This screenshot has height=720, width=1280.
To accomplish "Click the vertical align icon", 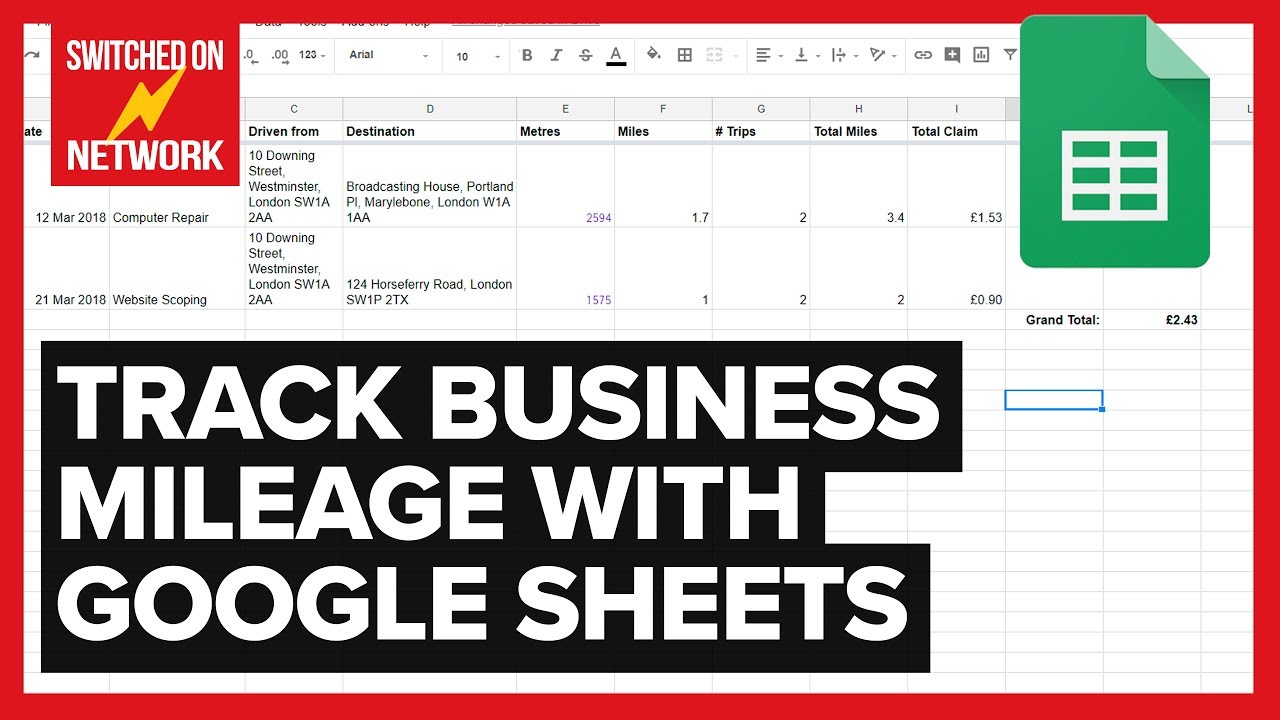I will (x=801, y=55).
